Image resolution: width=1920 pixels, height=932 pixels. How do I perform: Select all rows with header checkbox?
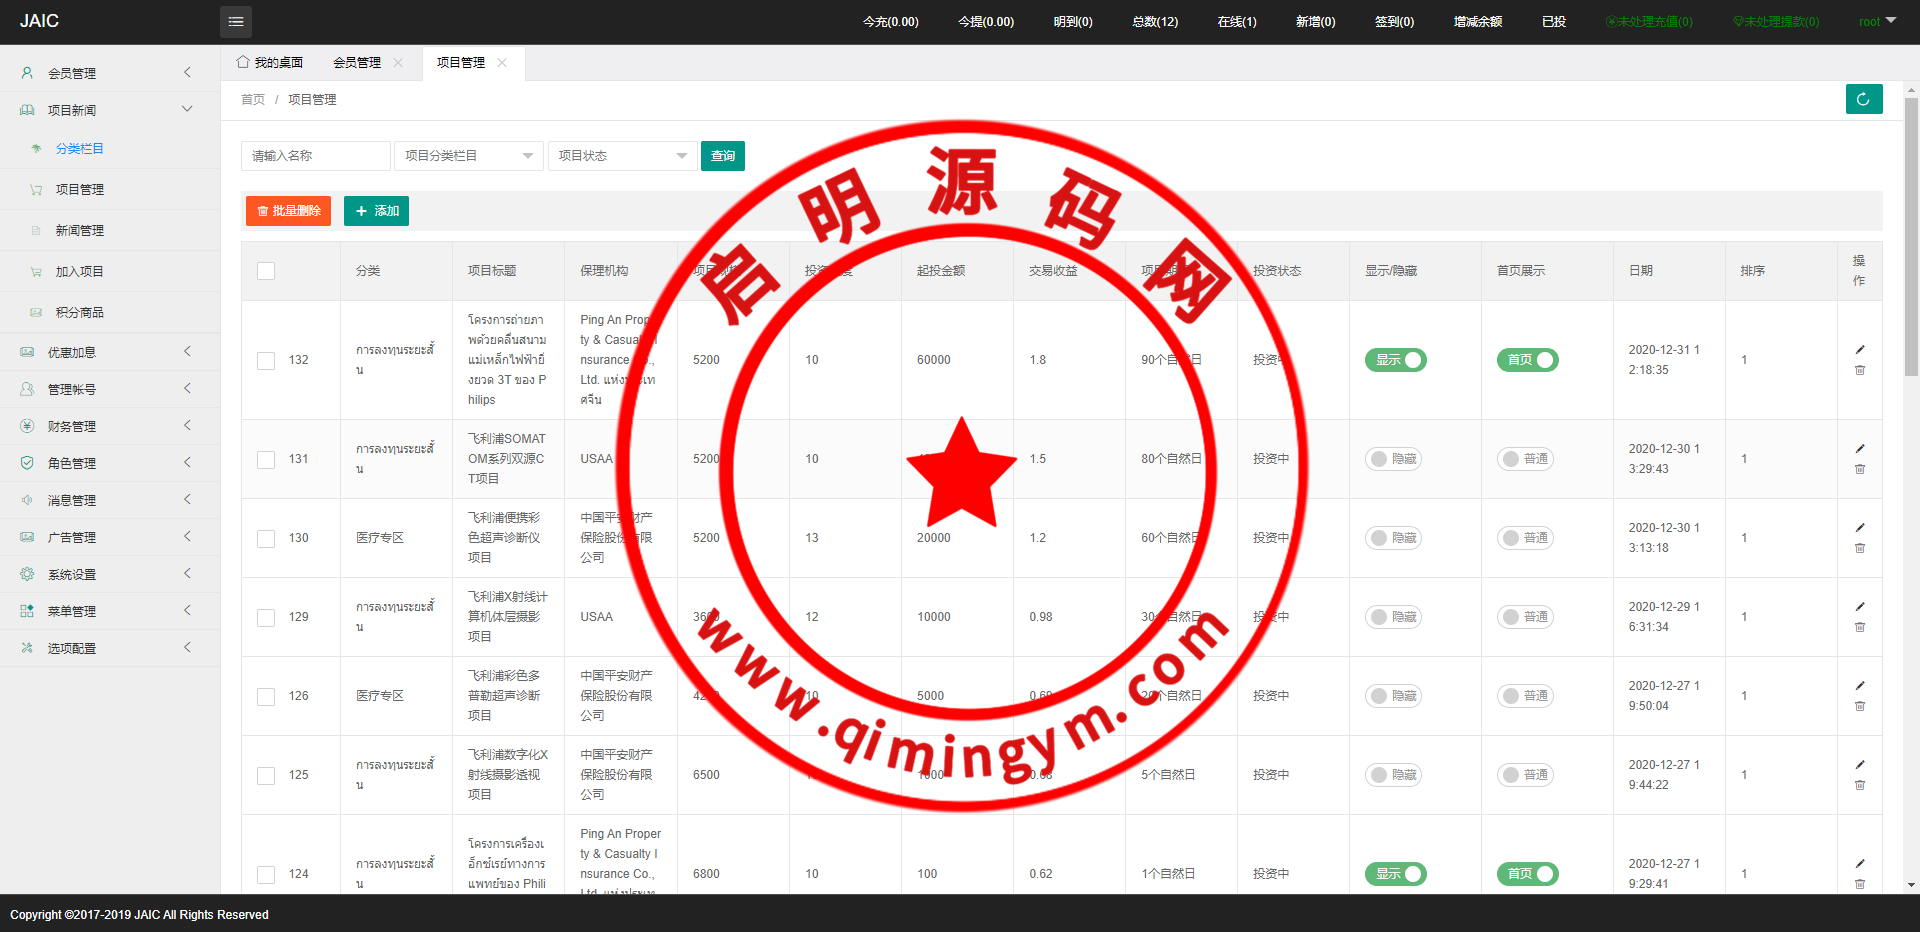266,271
